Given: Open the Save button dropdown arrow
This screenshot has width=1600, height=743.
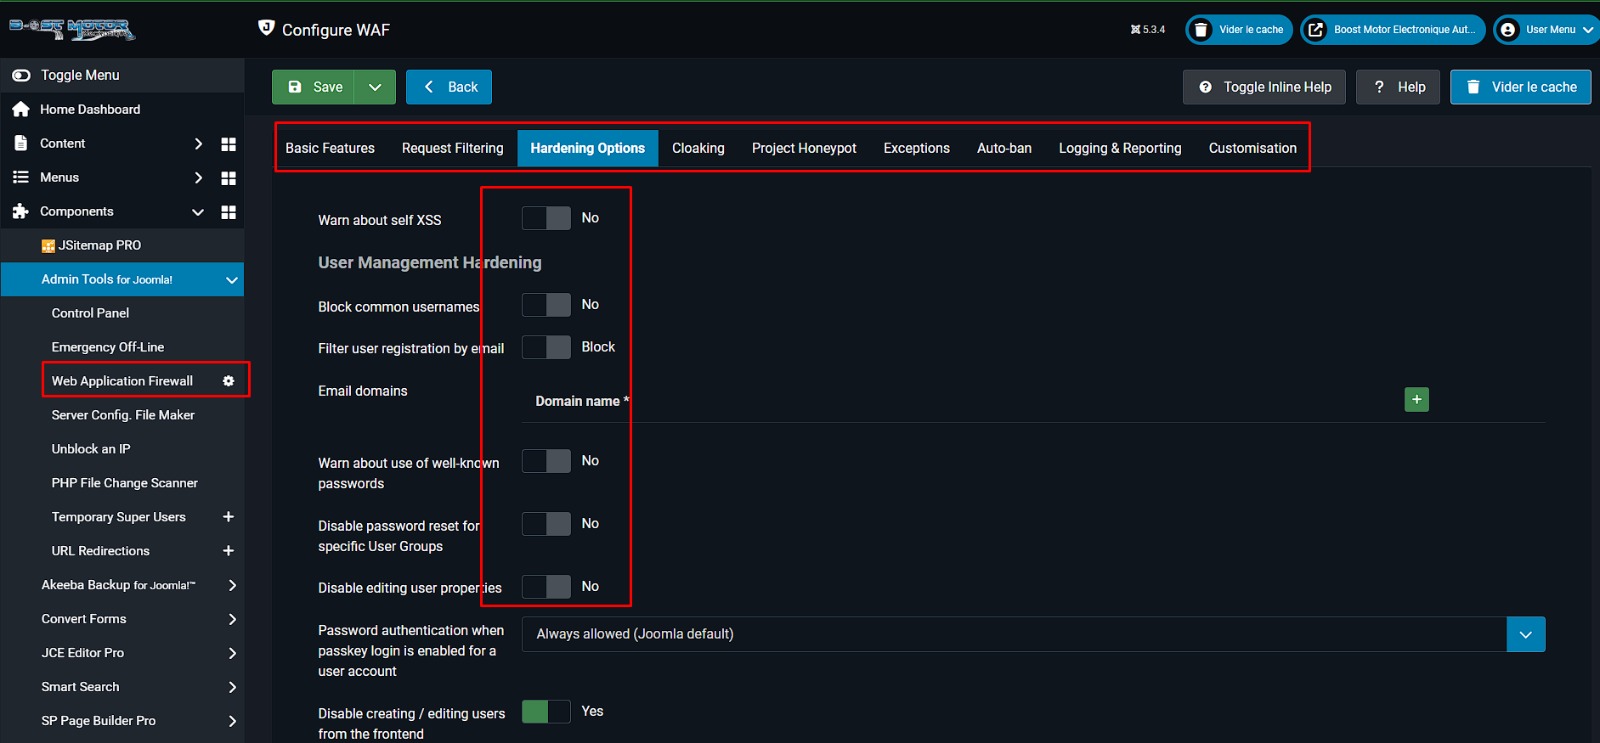Looking at the screenshot, I should [x=375, y=87].
